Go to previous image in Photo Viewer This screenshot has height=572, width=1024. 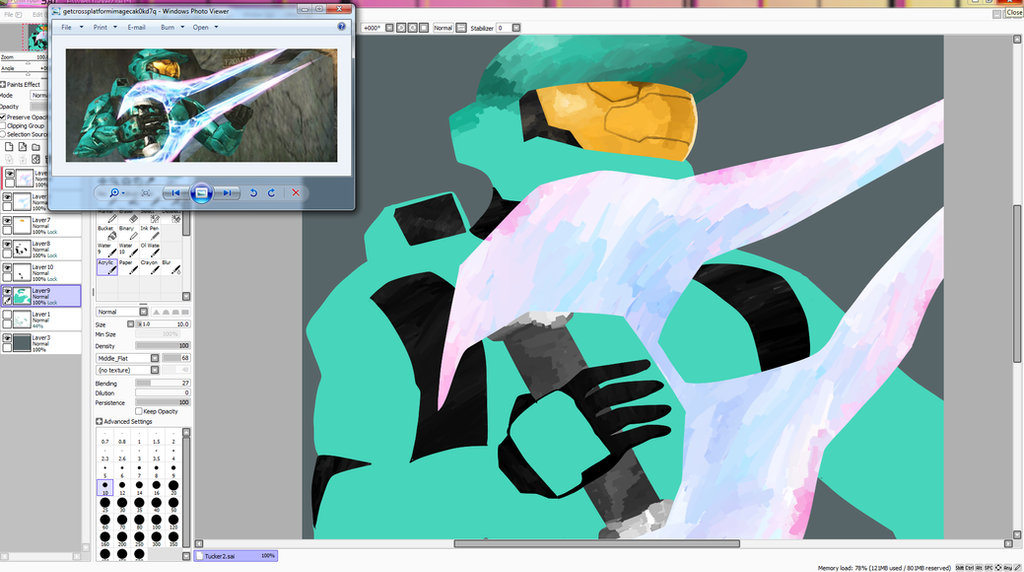(x=175, y=193)
